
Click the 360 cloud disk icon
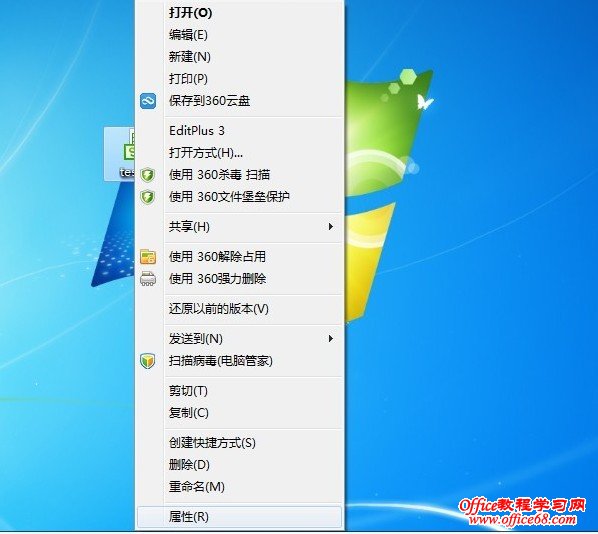148,101
